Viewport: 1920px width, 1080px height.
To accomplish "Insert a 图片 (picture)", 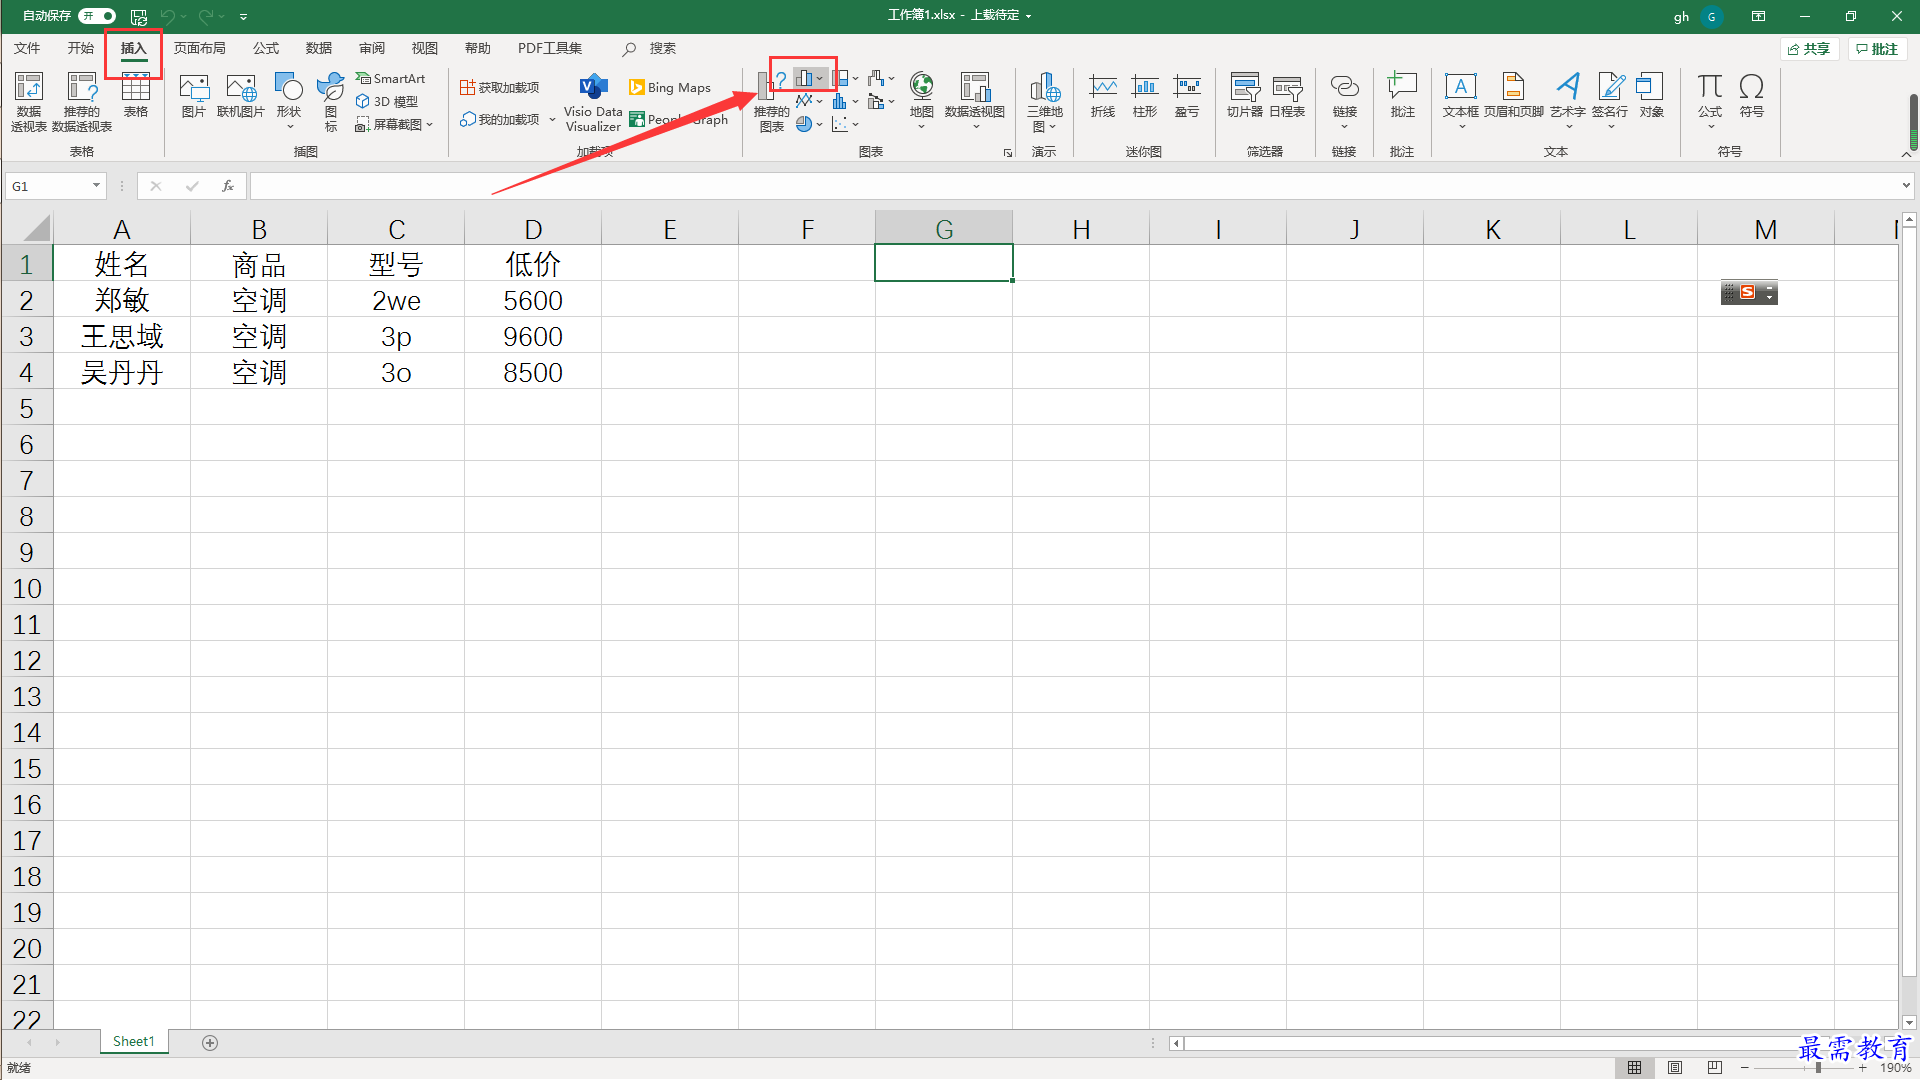I will point(193,96).
